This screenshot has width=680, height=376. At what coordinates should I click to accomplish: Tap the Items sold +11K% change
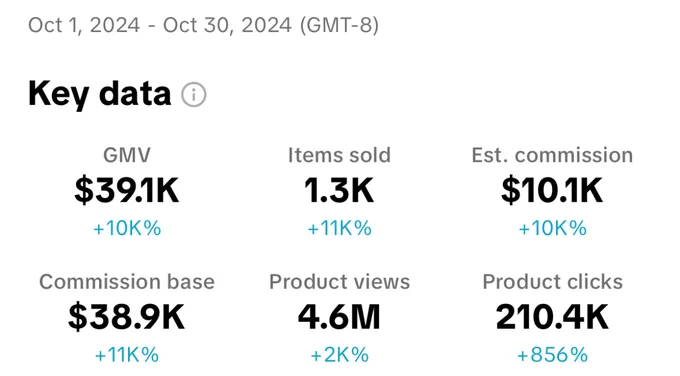pyautogui.click(x=340, y=228)
